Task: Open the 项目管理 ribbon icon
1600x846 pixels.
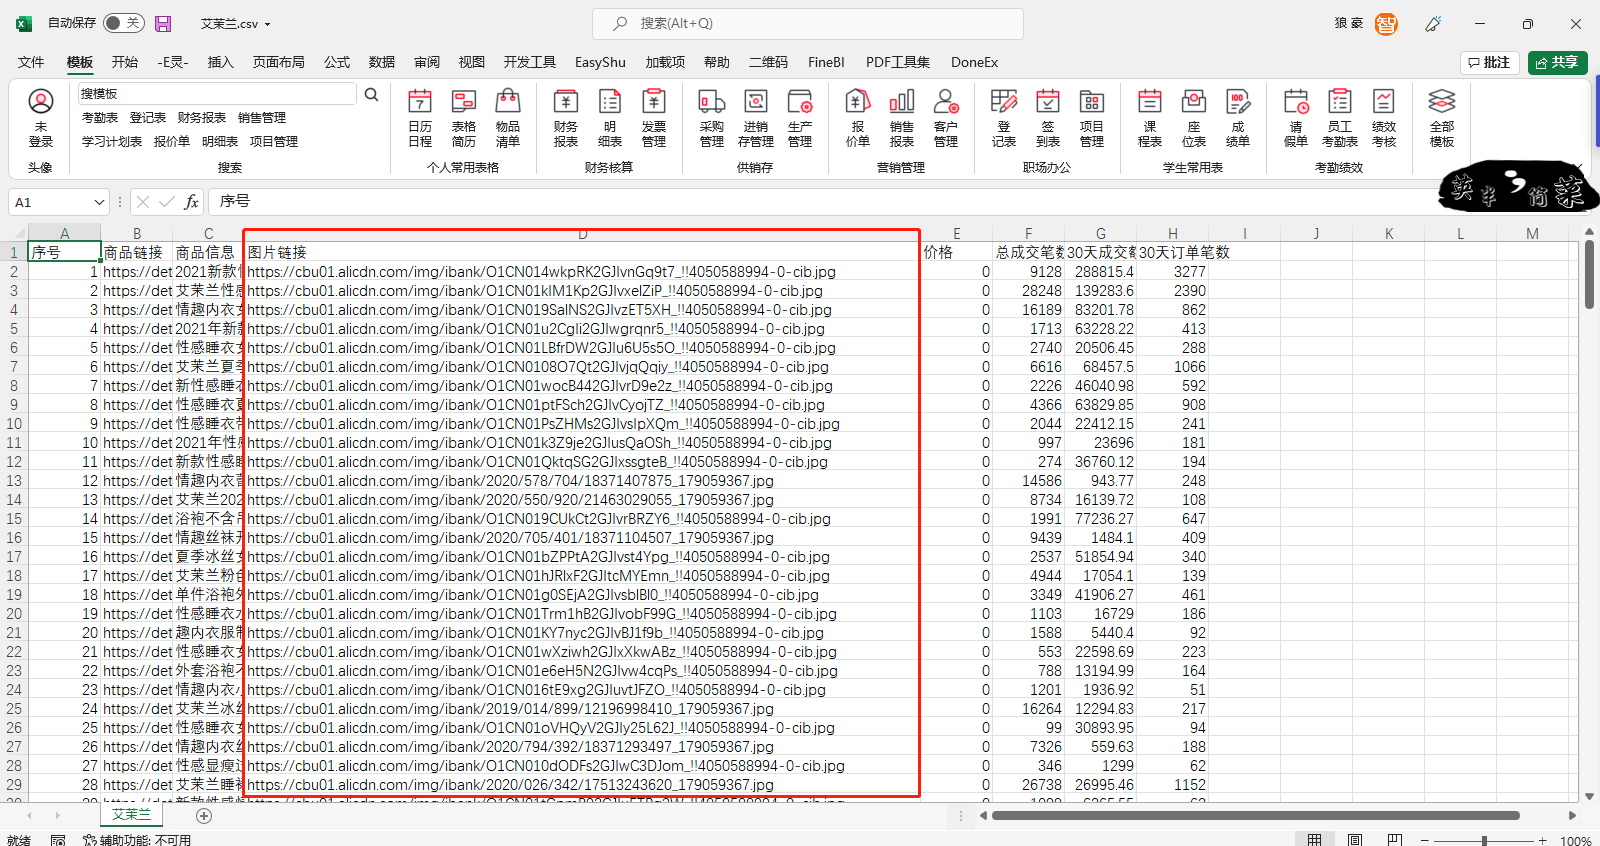Action: point(1092,118)
